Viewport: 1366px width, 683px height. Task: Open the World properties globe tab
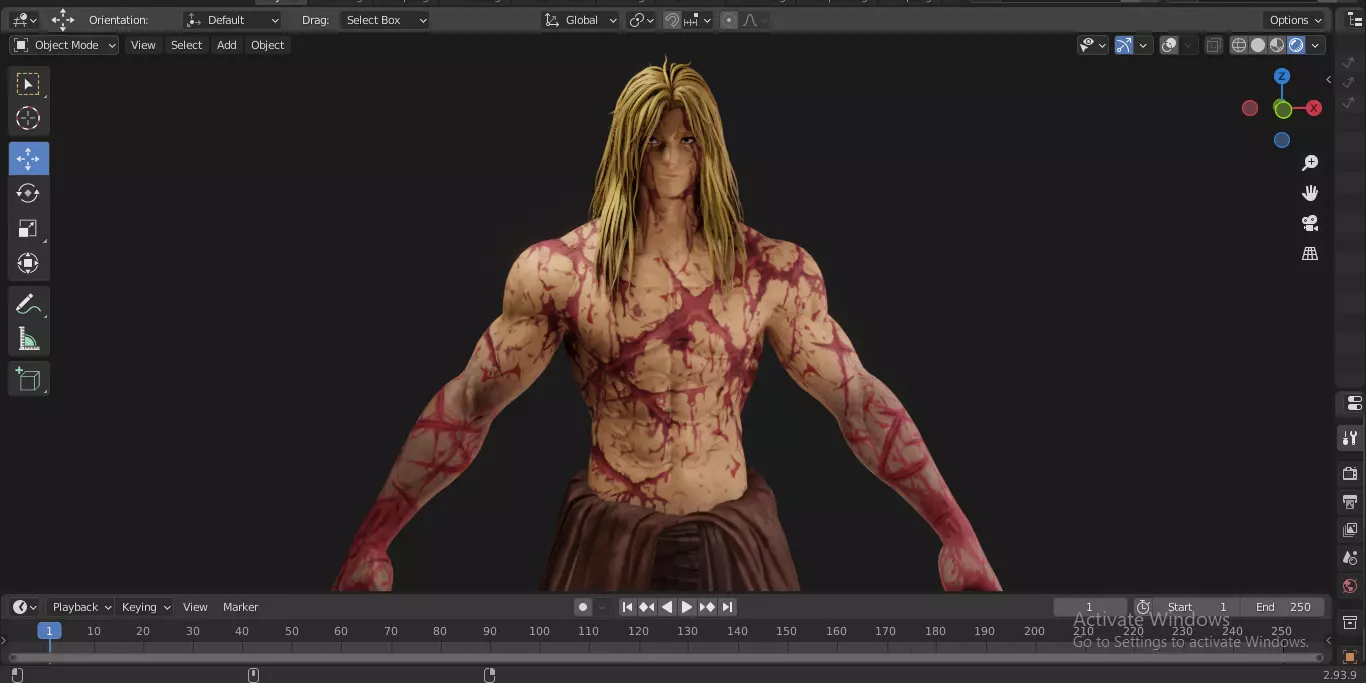(x=1350, y=586)
